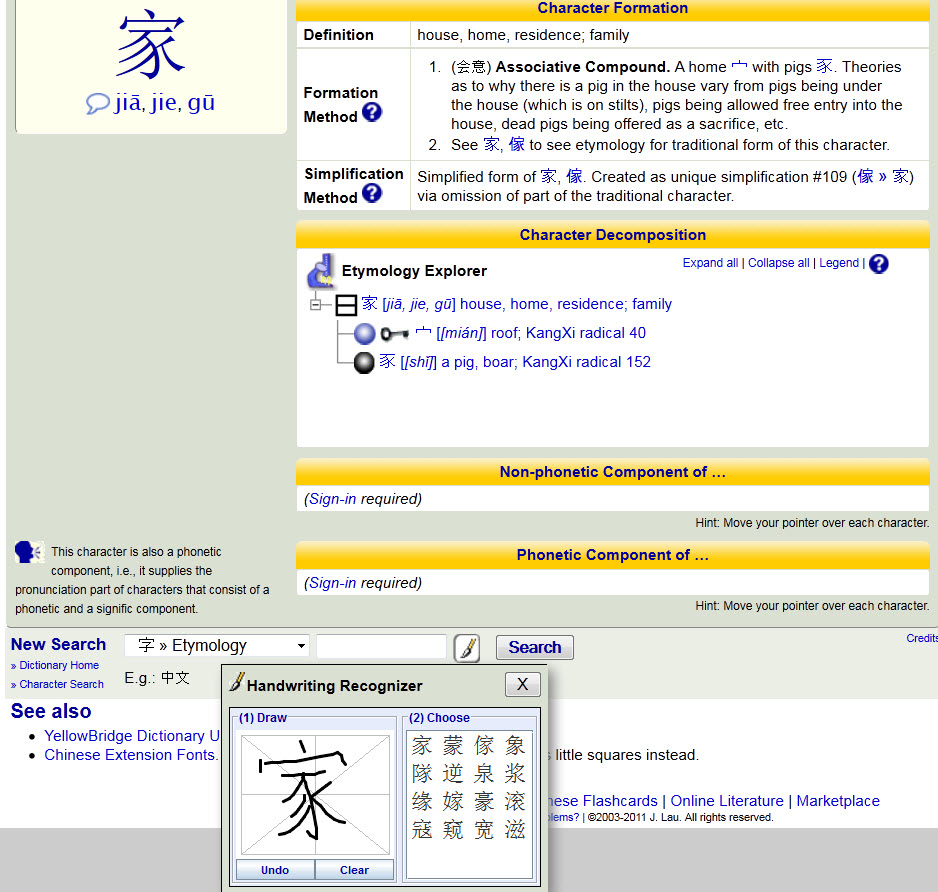Viewport: 938px width, 892px height.
Task: Click the dark sphere icon before 豕
Action: pyautogui.click(x=364, y=362)
